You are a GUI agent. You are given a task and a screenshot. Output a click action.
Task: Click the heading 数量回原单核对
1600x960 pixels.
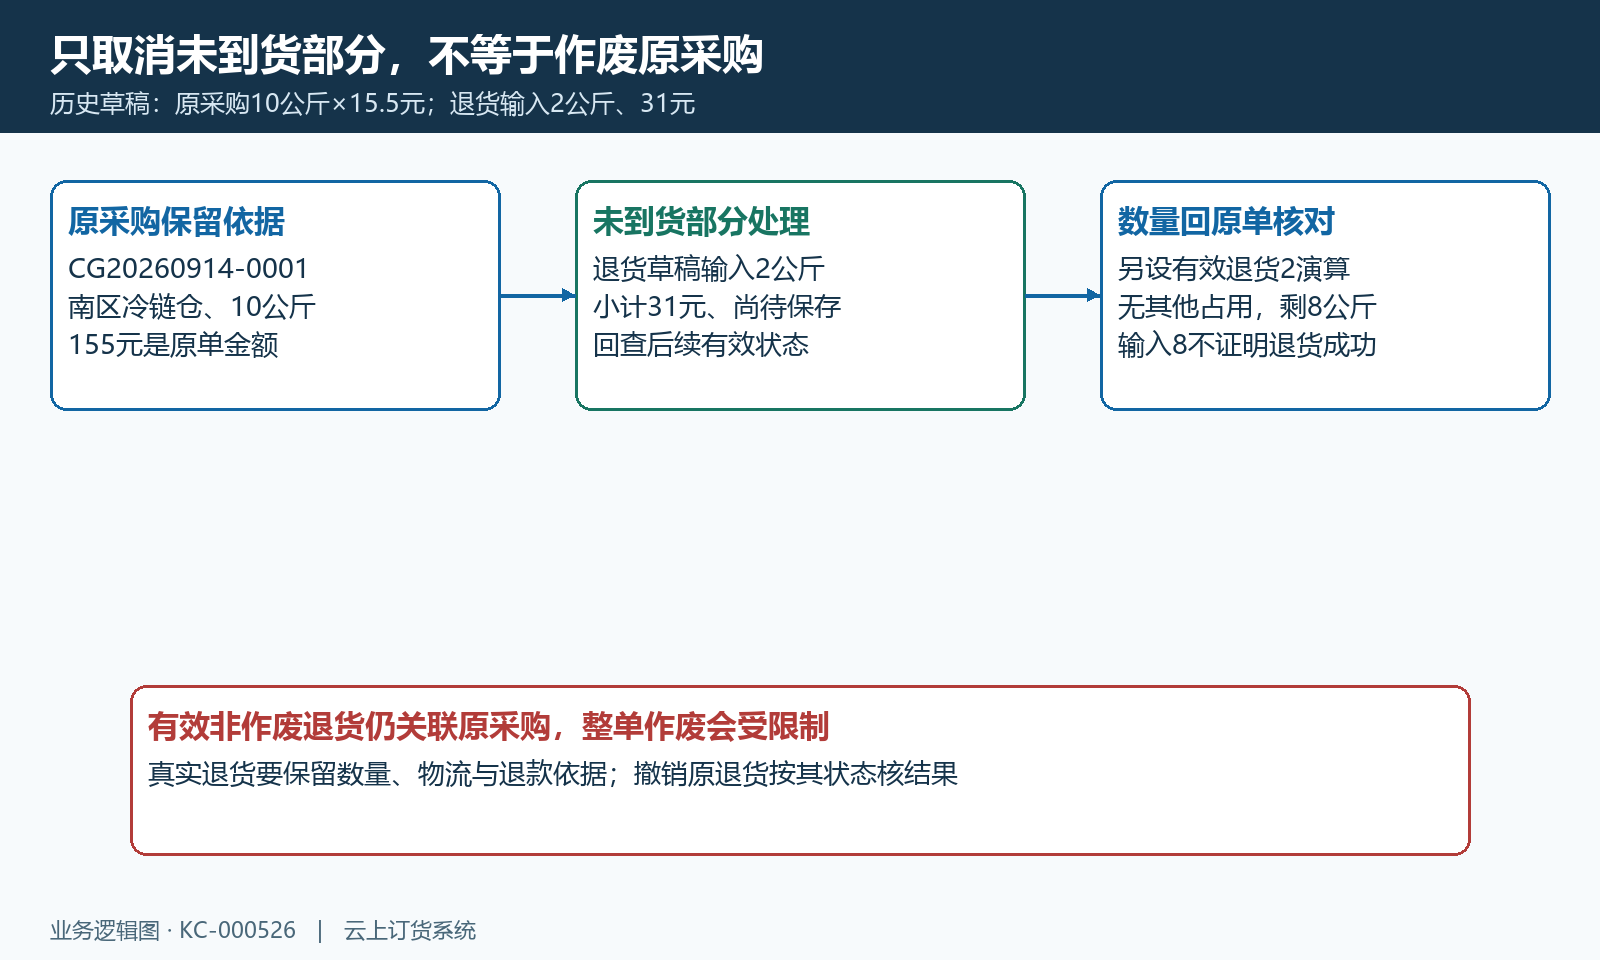pos(1226,222)
